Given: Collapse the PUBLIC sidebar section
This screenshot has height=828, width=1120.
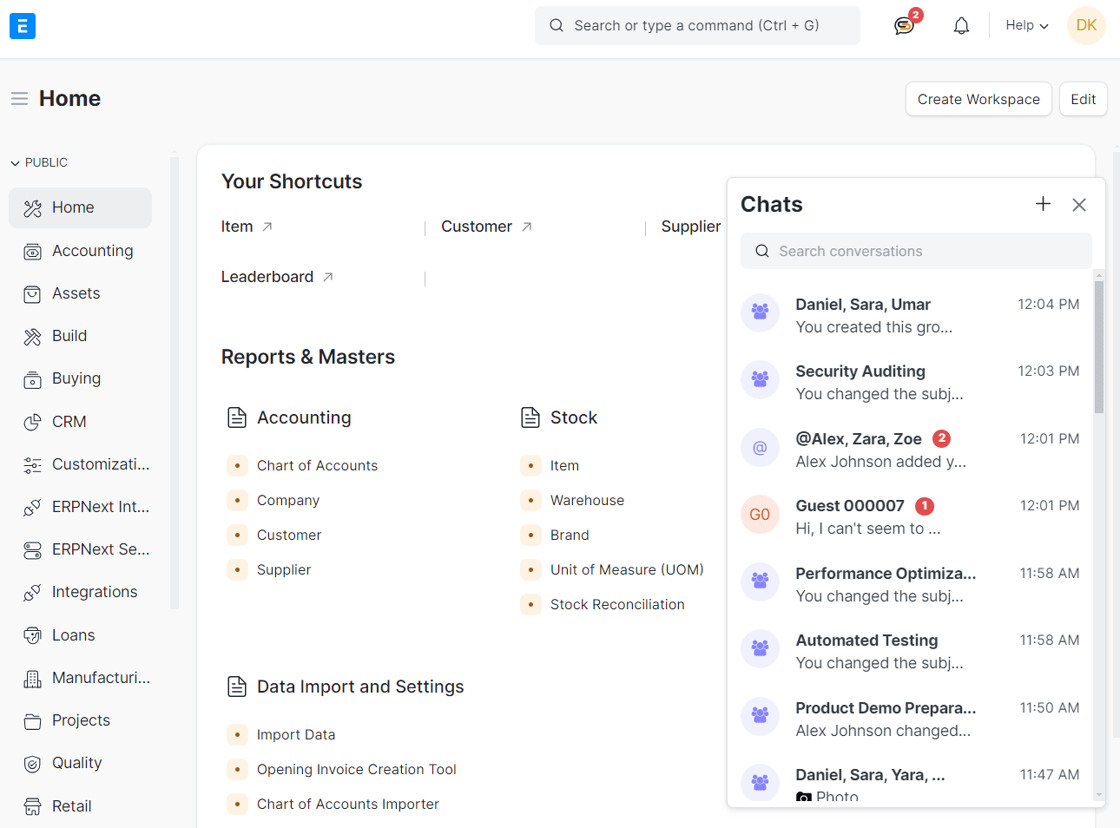Looking at the screenshot, I should [x=15, y=162].
